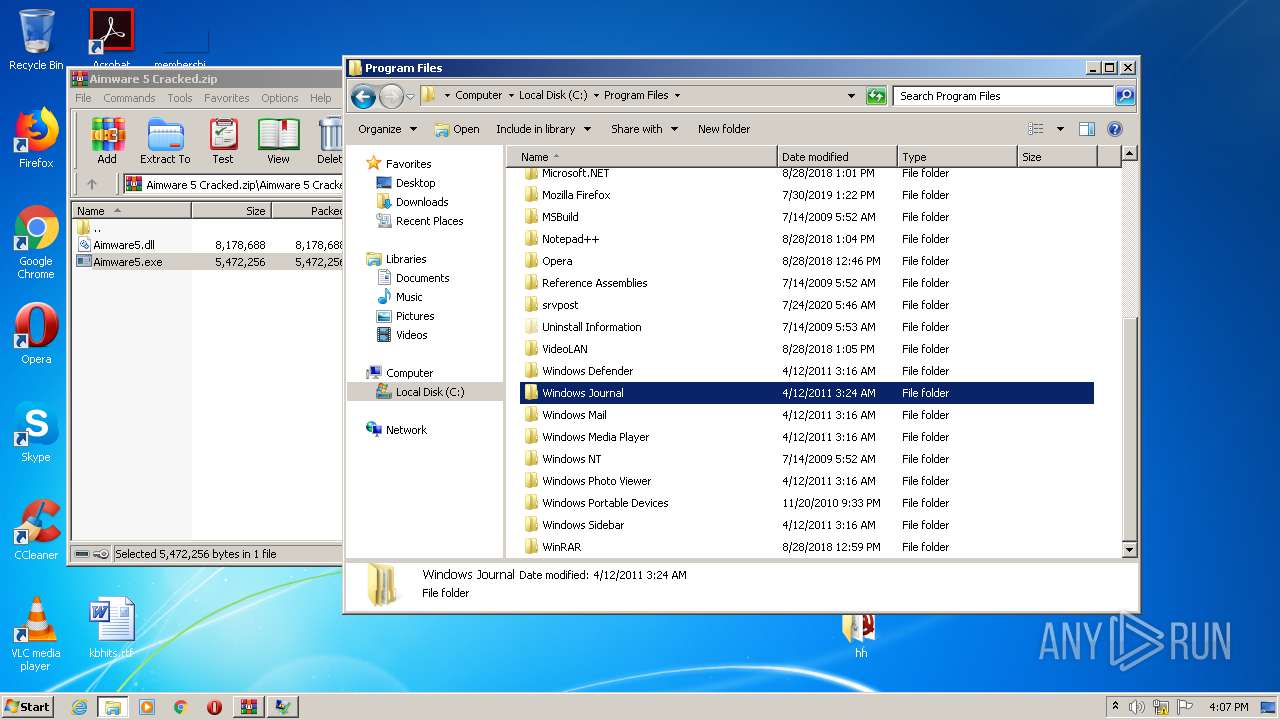Open Include in library dropdown
Screen dimensions: 1280x720
pos(544,129)
